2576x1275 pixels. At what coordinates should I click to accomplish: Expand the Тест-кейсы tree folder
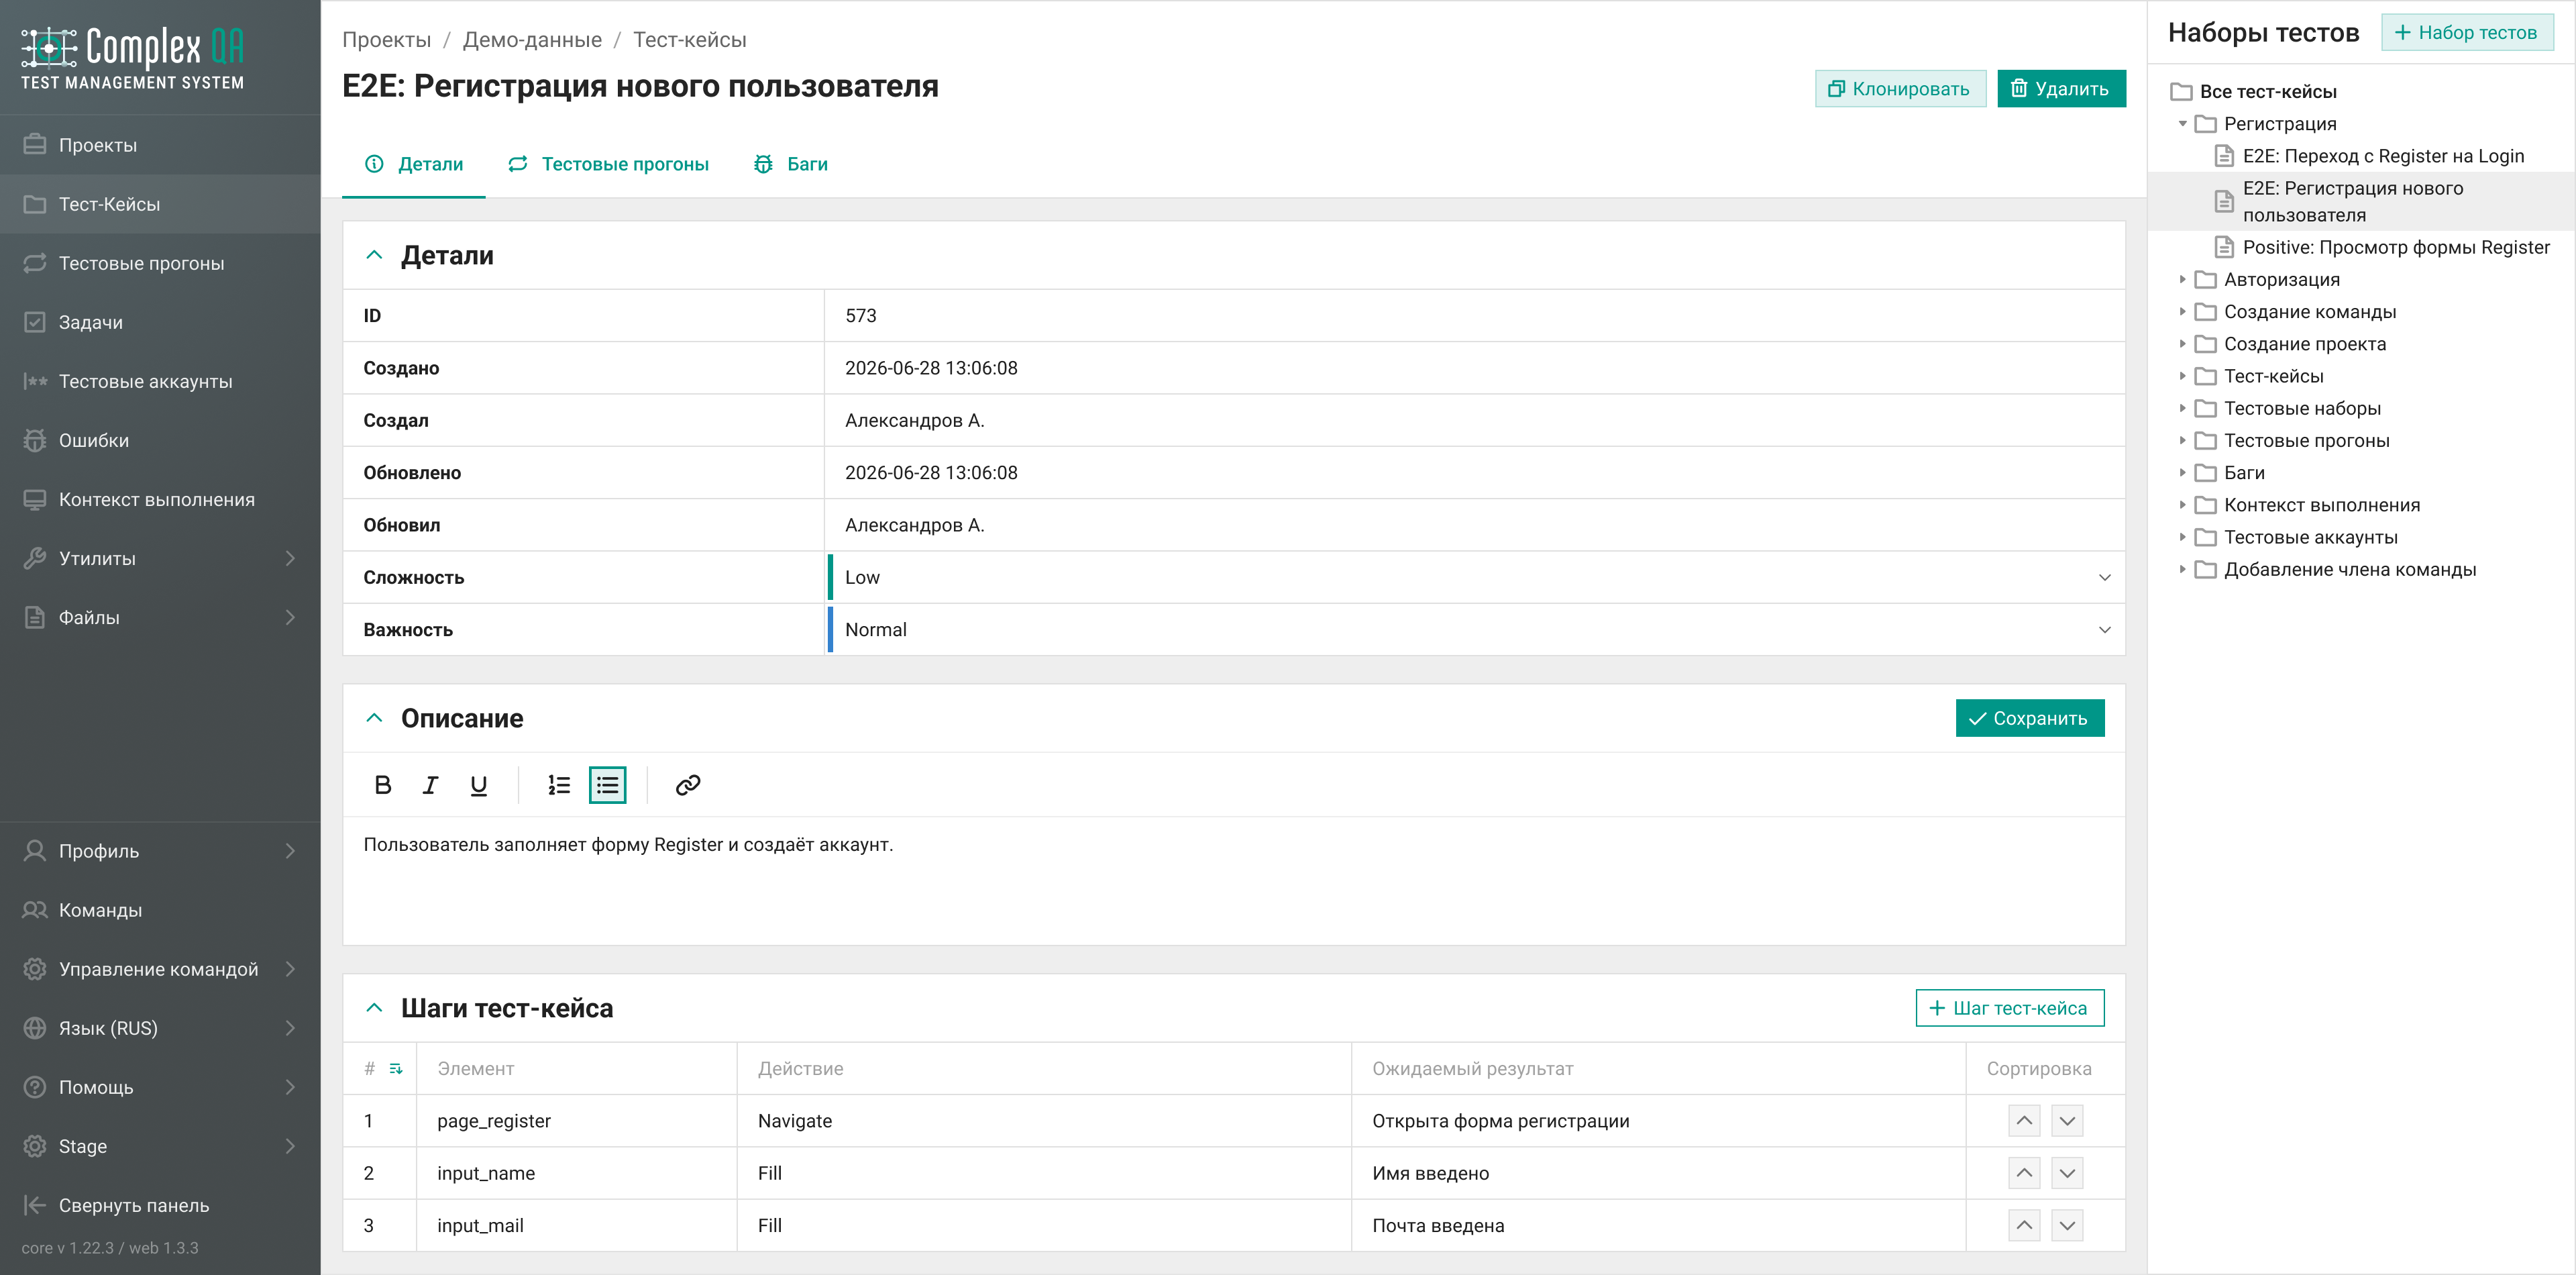pyautogui.click(x=2182, y=376)
